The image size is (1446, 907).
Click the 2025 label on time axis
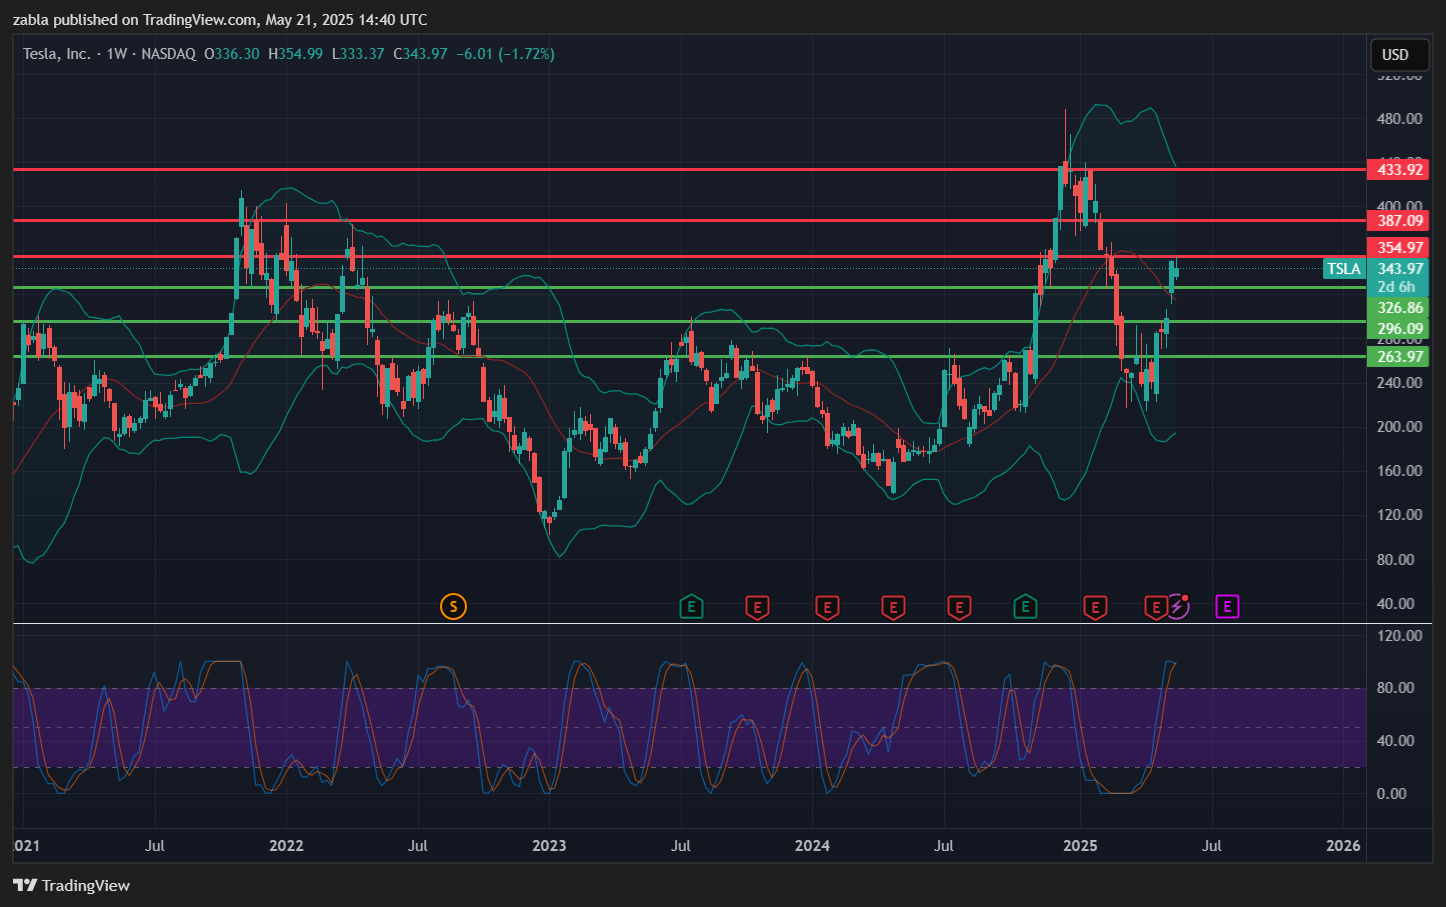pos(1080,846)
